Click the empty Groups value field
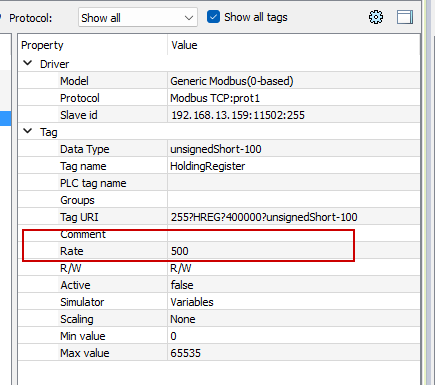This screenshot has width=435, height=385. coord(293,200)
